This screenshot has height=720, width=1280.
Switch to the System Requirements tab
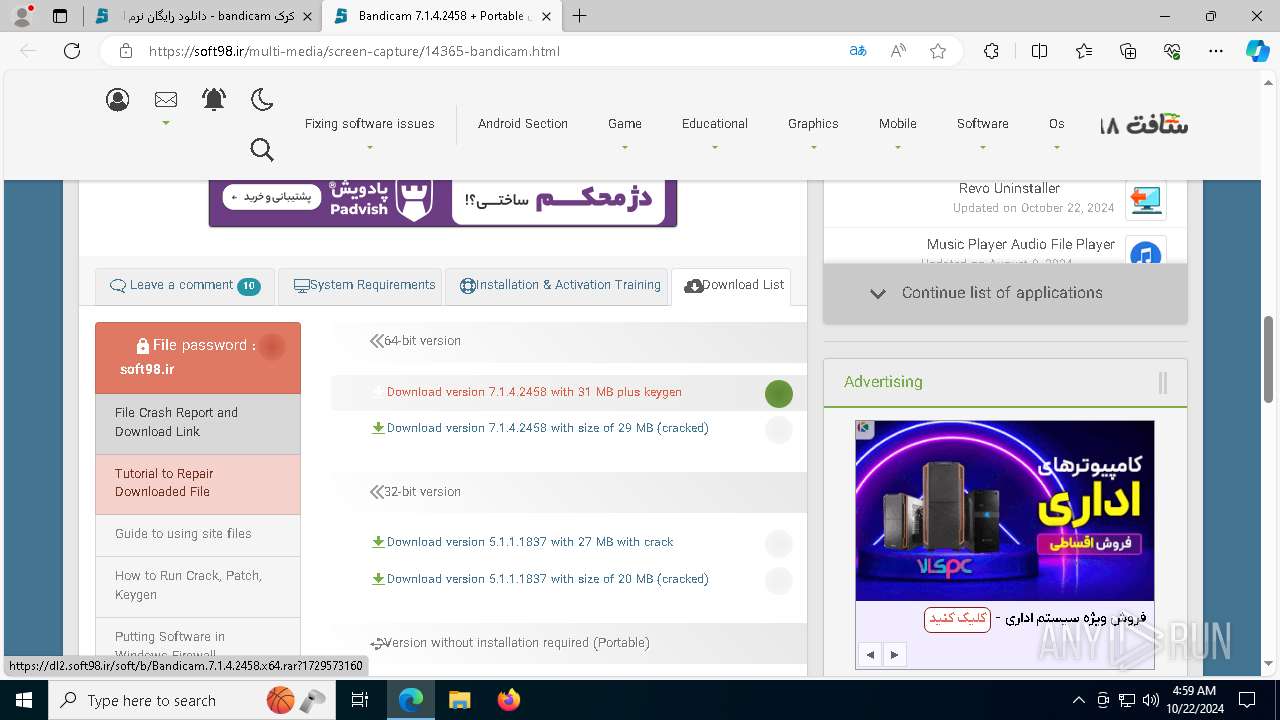[360, 286]
